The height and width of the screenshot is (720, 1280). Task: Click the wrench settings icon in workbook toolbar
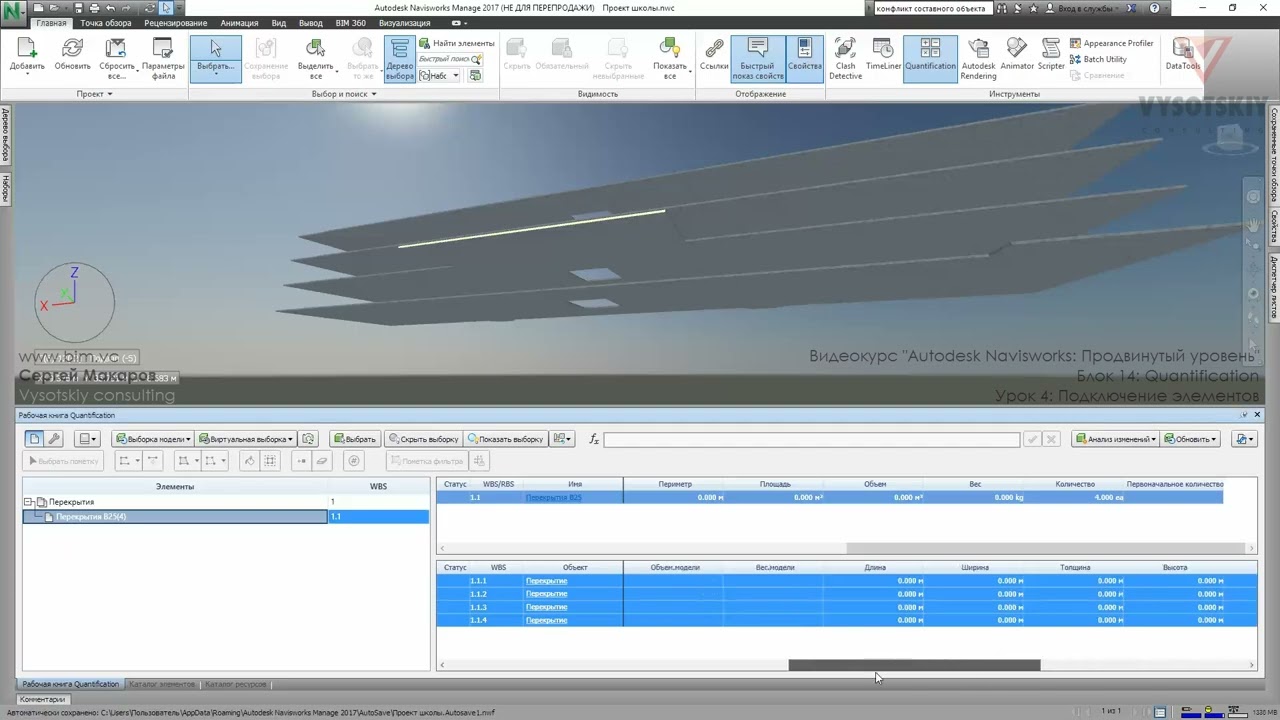pyautogui.click(x=54, y=439)
